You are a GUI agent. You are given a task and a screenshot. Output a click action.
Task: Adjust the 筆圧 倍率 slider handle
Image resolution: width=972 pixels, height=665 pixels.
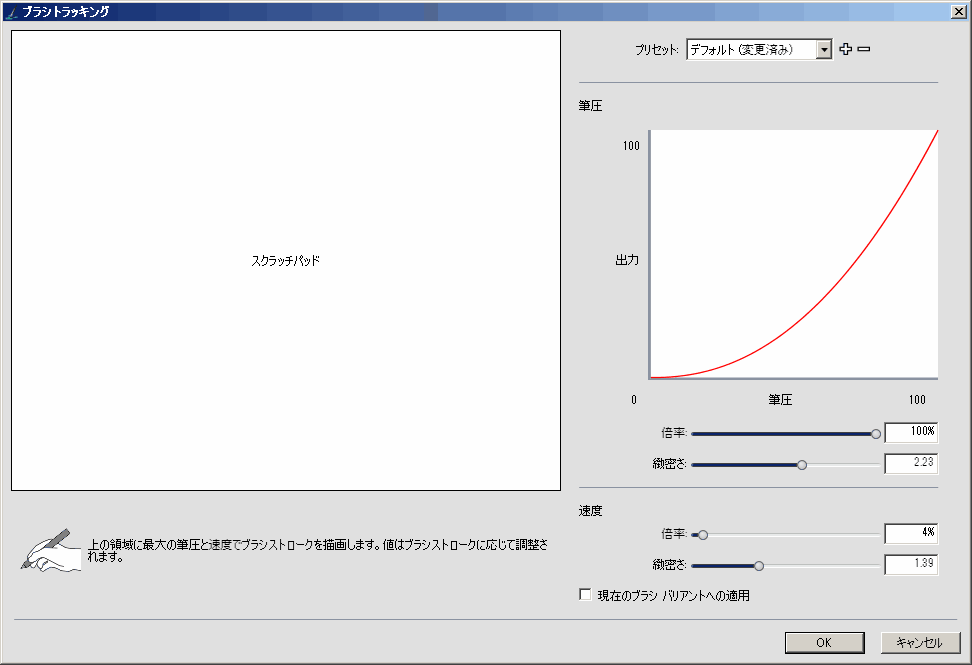pyautogui.click(x=875, y=434)
